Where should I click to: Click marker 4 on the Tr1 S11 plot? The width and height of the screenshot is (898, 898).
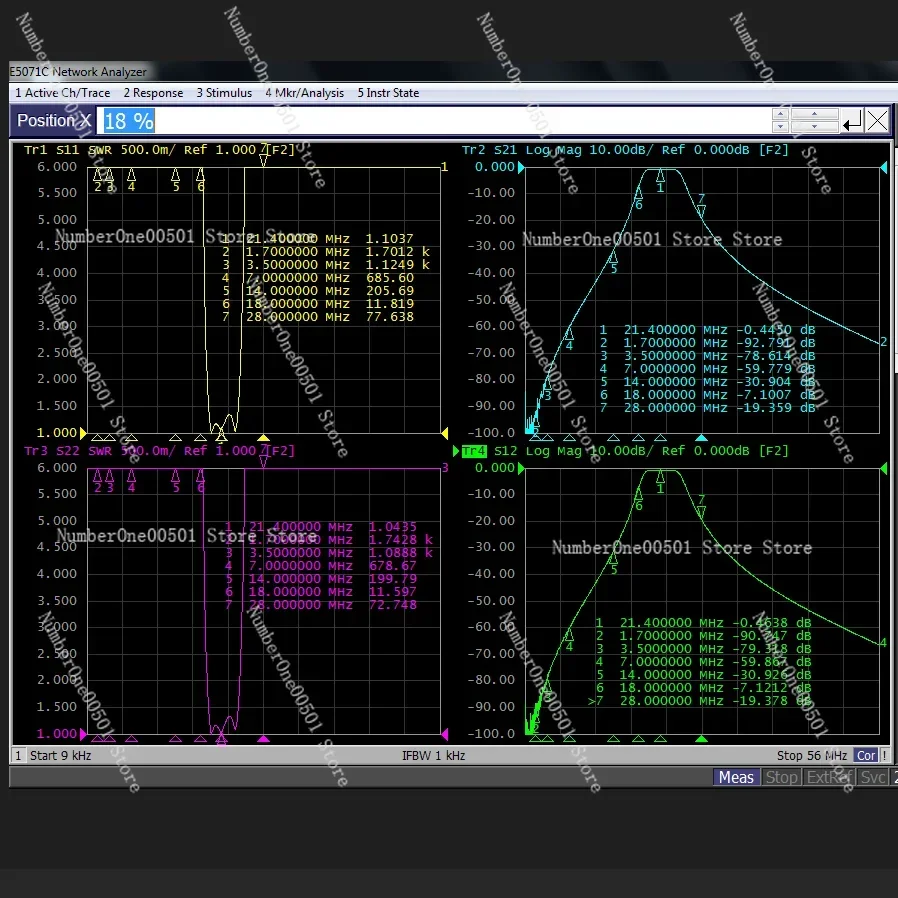(x=132, y=179)
